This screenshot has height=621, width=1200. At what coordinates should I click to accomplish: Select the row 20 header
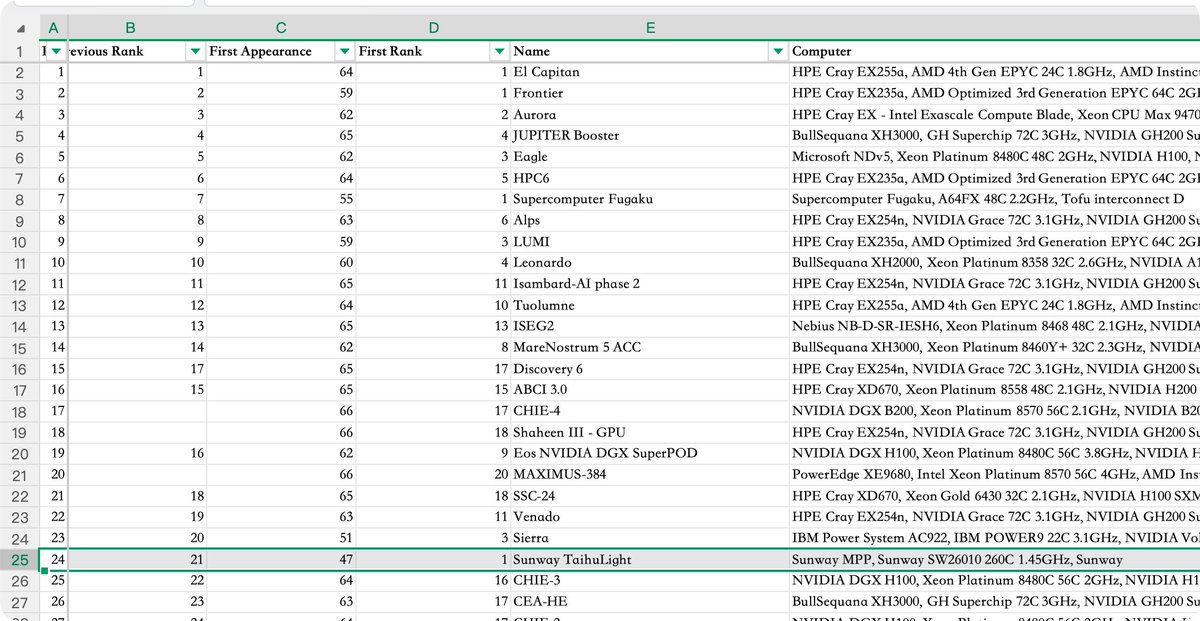(20, 453)
